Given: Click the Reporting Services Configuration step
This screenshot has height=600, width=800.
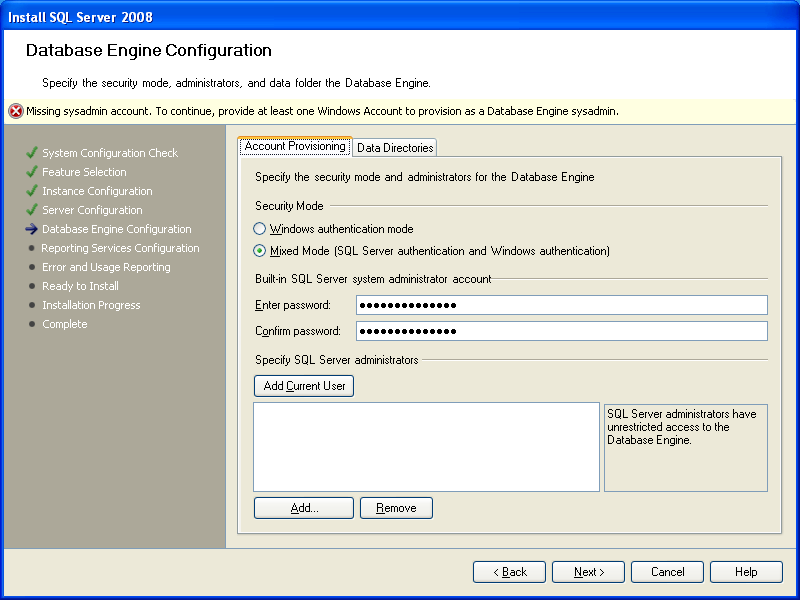Looking at the screenshot, I should point(120,248).
